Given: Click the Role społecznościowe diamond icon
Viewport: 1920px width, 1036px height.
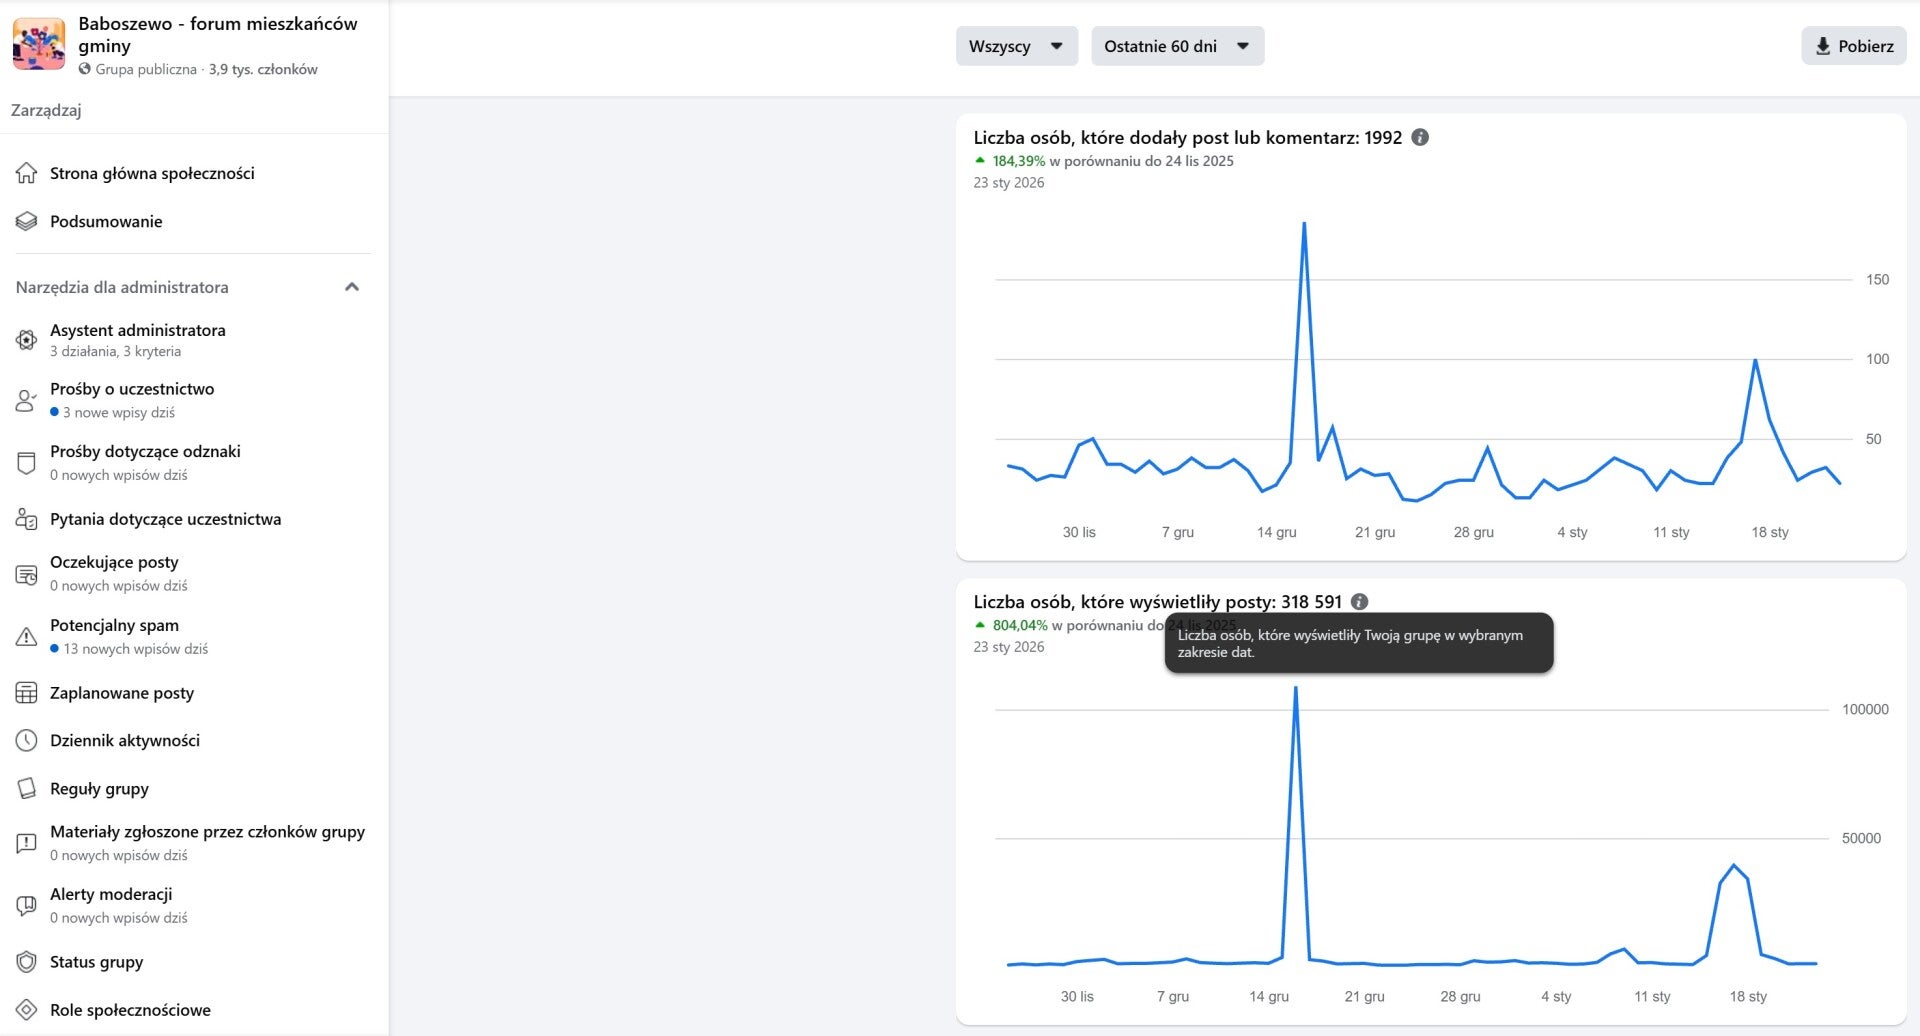Looking at the screenshot, I should point(27,1010).
